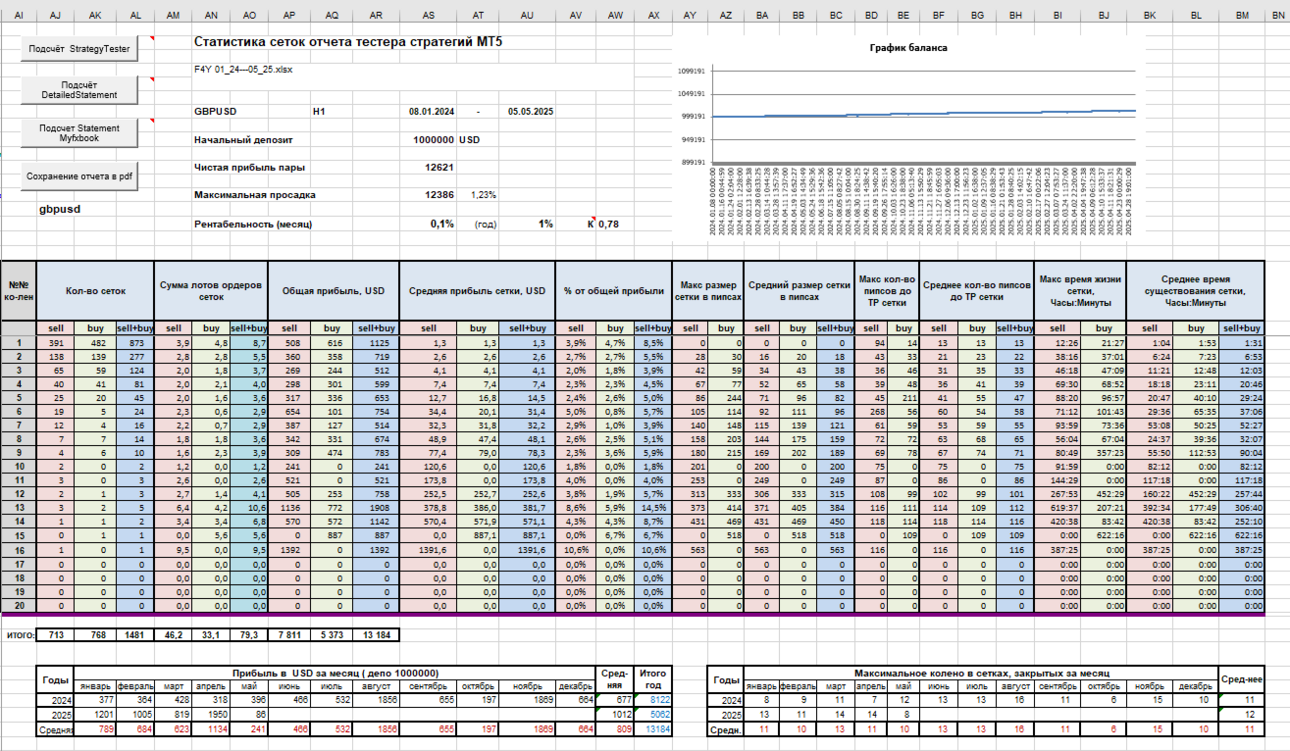Select January 2025 profit "1201"

pyautogui.click(x=96, y=715)
